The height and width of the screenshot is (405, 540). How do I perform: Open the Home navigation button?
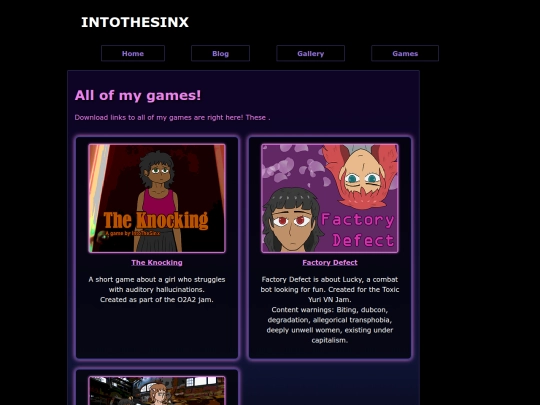(x=133, y=53)
